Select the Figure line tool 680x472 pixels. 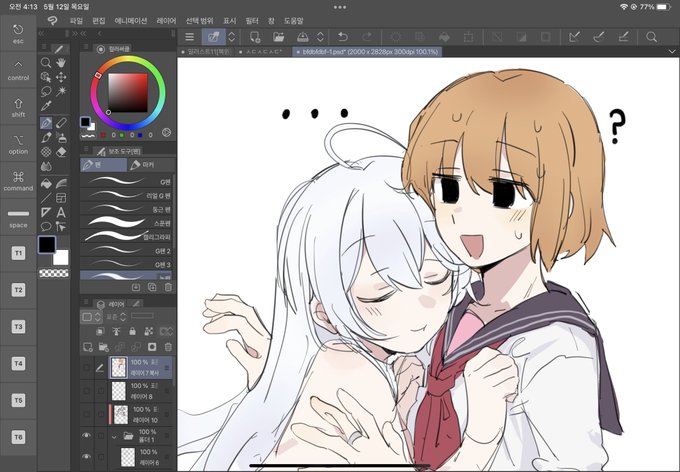(46, 198)
